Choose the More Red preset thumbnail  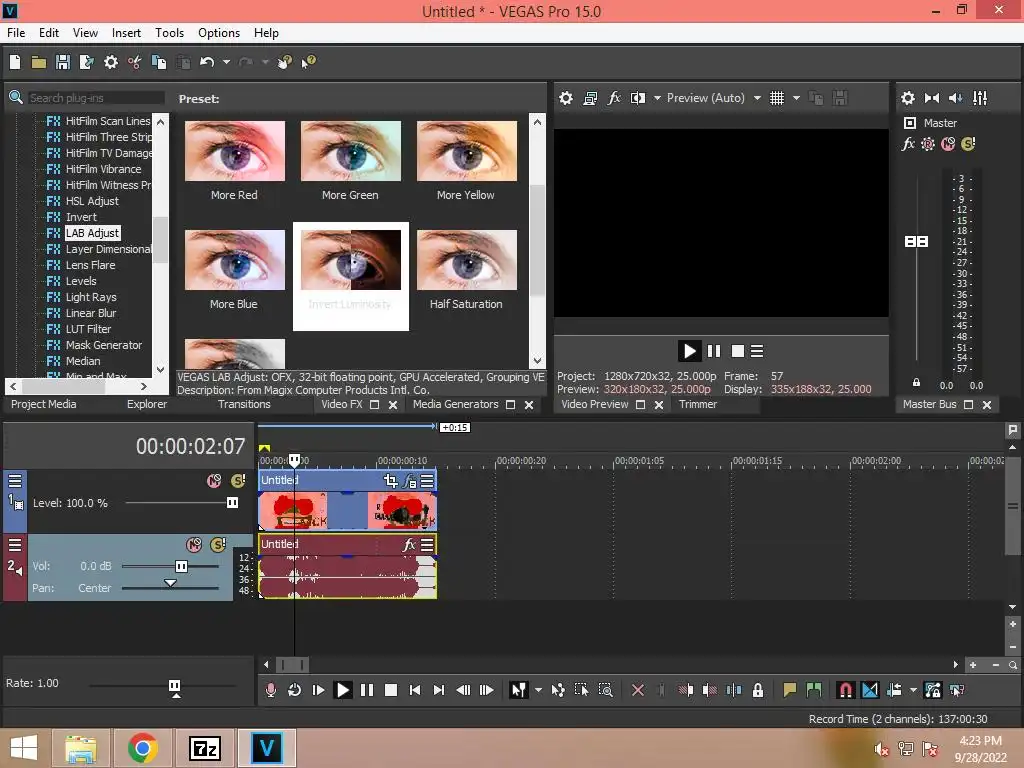234,151
